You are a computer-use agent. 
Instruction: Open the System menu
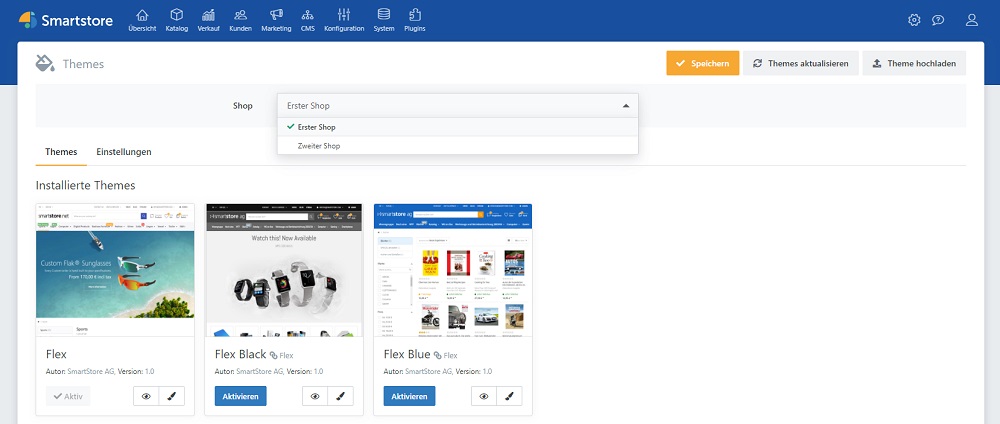[384, 20]
